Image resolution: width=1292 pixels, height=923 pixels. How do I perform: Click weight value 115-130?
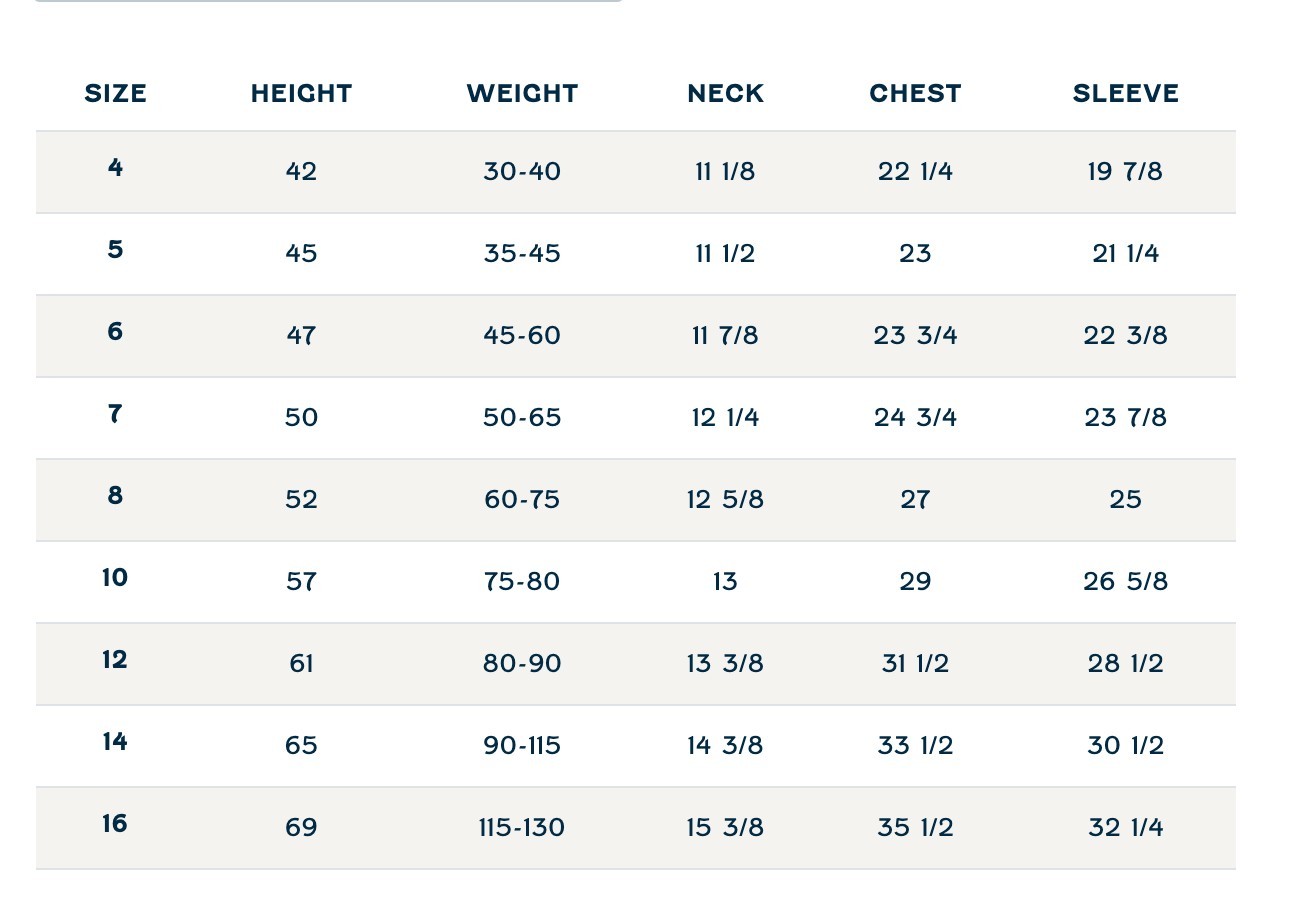(x=522, y=828)
